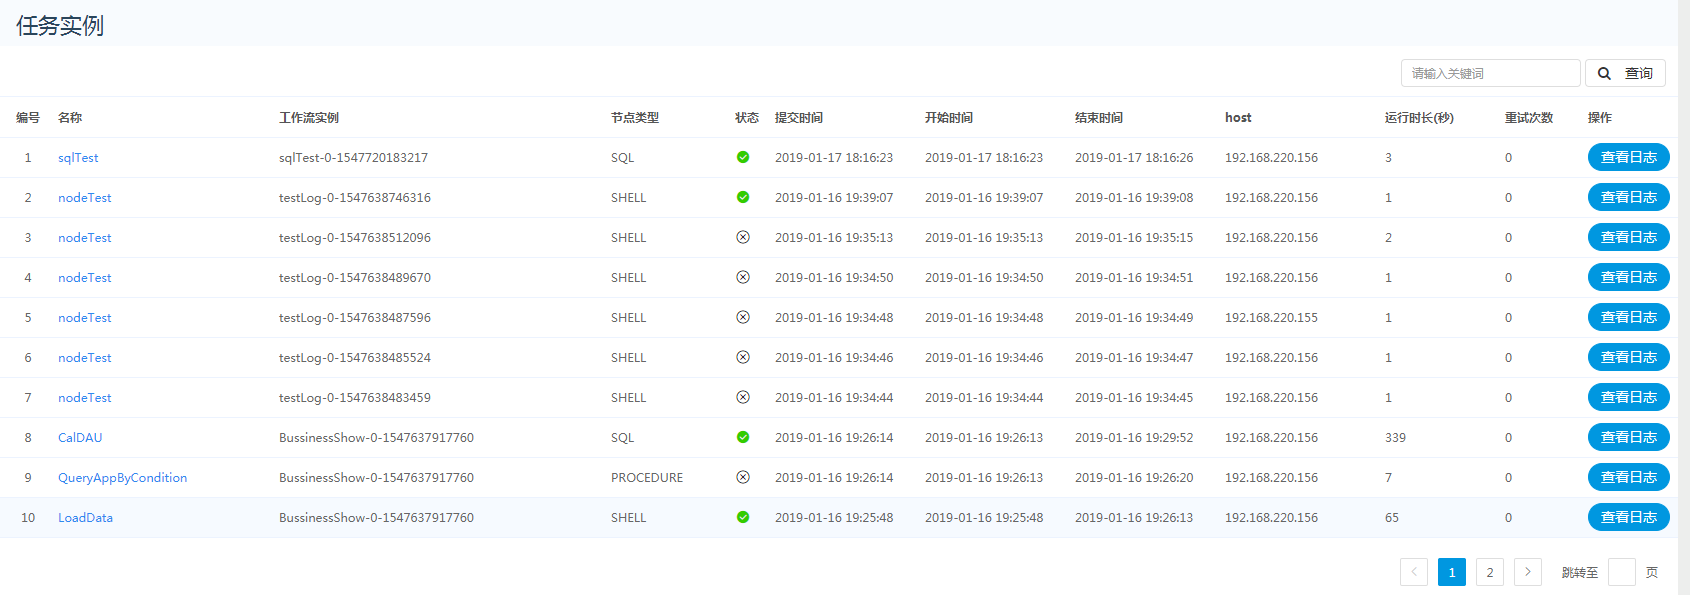View log for testLog-0-1547638483459 row
1690x595 pixels.
pyautogui.click(x=1629, y=397)
